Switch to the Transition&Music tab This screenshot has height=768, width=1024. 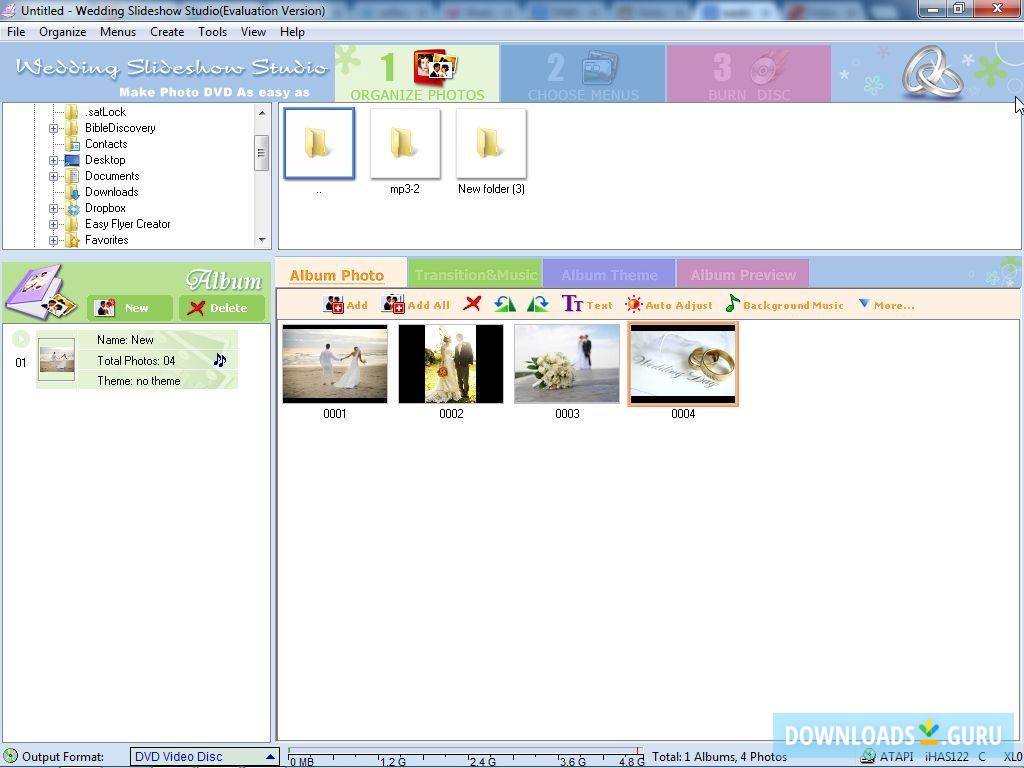click(x=475, y=273)
